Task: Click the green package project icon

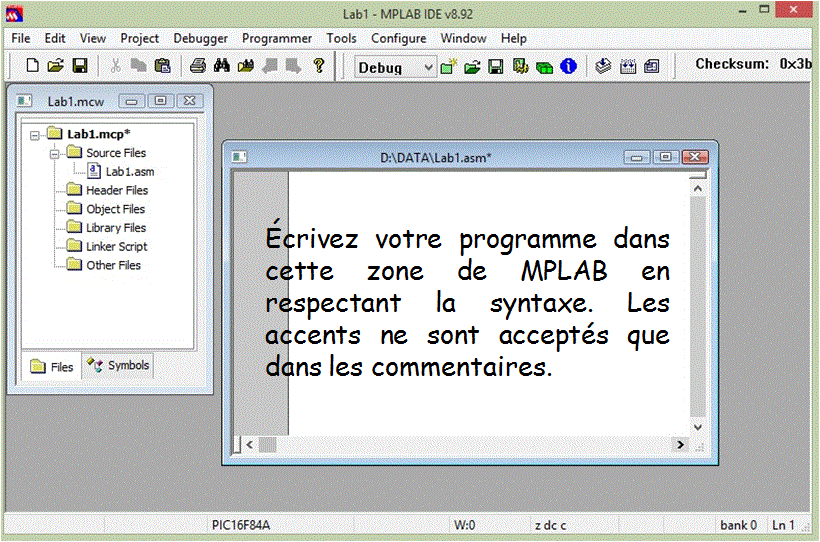Action: tap(544, 67)
